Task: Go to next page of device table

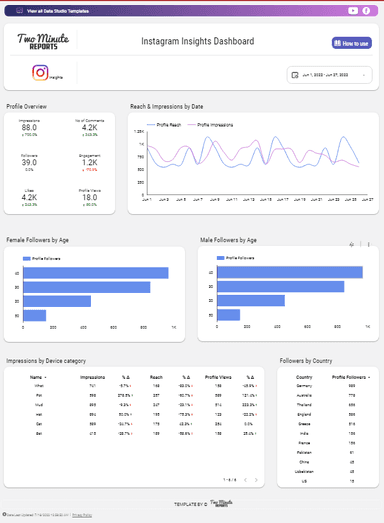Action: pyautogui.click(x=256, y=480)
